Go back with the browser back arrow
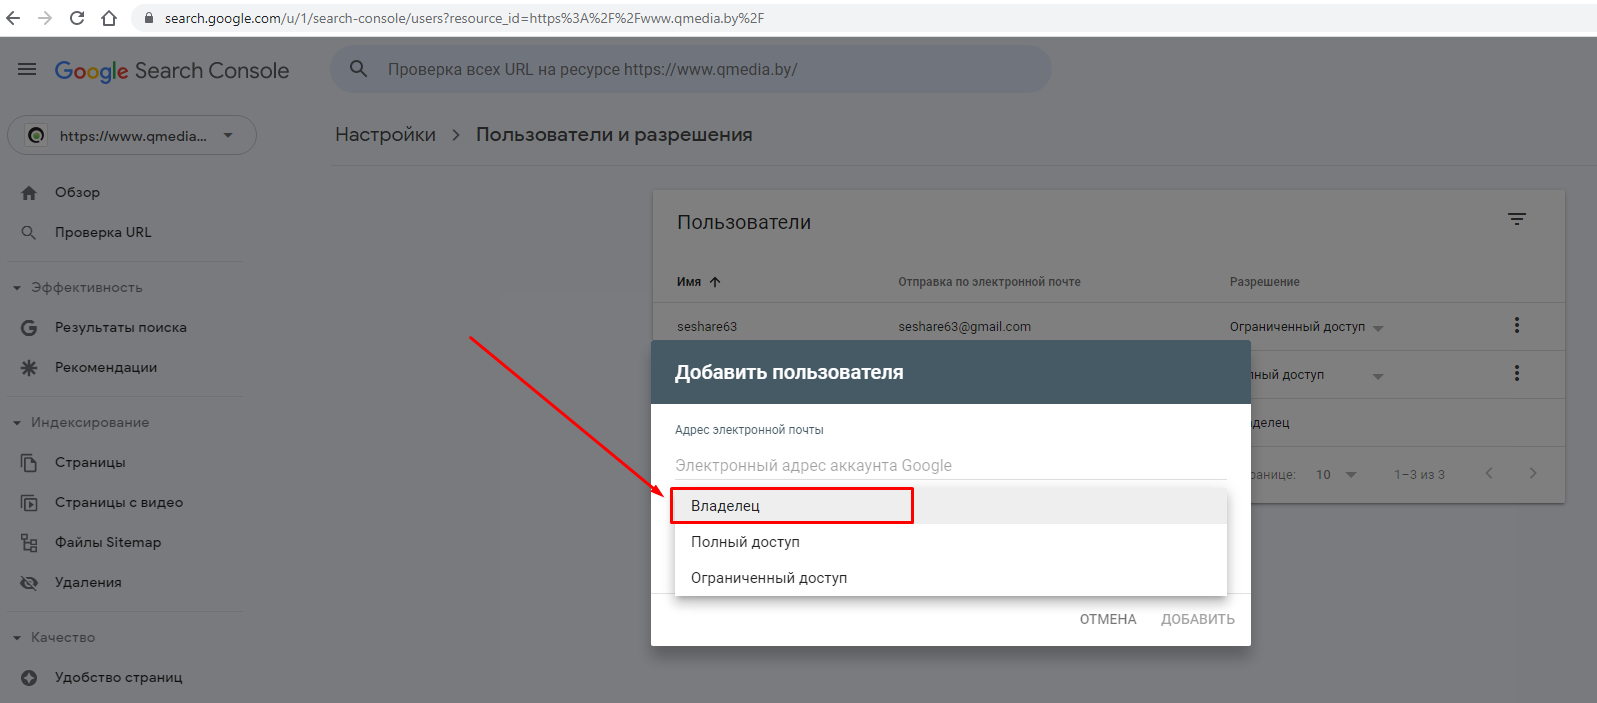This screenshot has width=1597, height=703. tap(13, 18)
